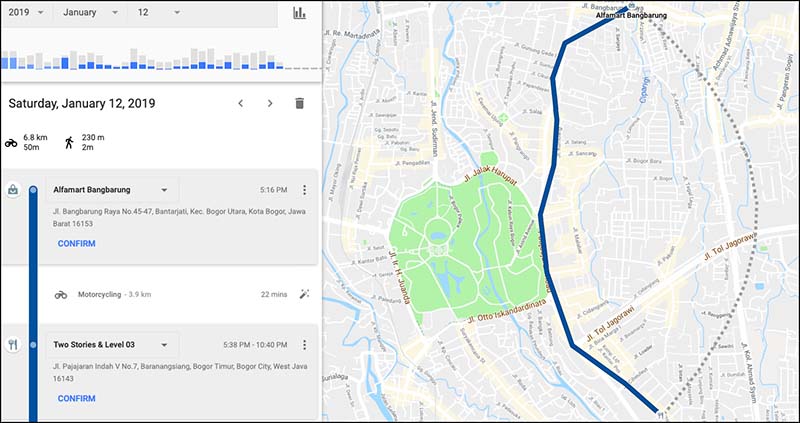Screen dimensions: 800x423
Task: Click the motorcycle summary icon
Action: click(x=11, y=143)
